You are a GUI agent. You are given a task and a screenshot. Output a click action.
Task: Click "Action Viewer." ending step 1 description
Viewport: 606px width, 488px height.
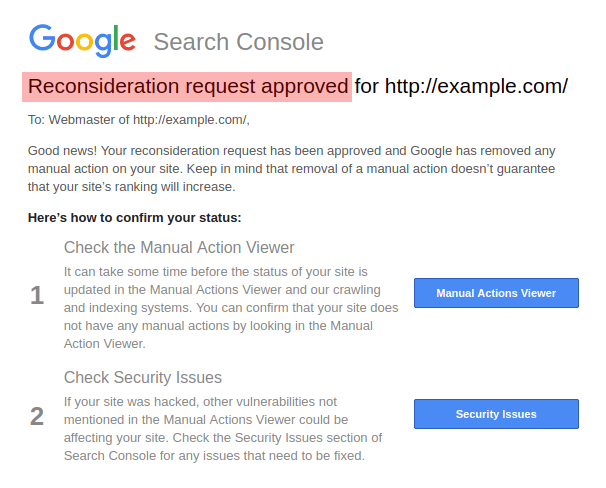coord(105,344)
